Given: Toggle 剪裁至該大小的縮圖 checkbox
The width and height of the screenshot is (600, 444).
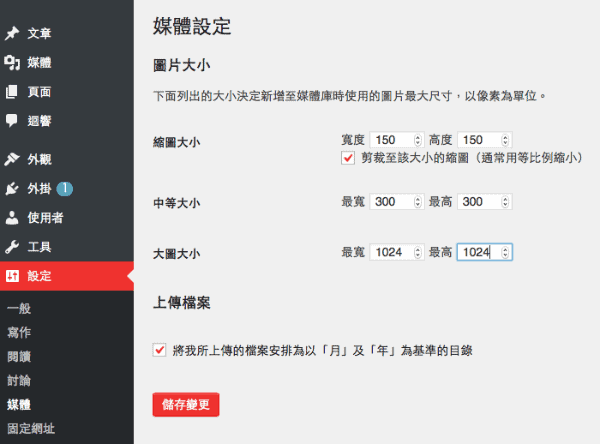Looking at the screenshot, I should pyautogui.click(x=348, y=158).
